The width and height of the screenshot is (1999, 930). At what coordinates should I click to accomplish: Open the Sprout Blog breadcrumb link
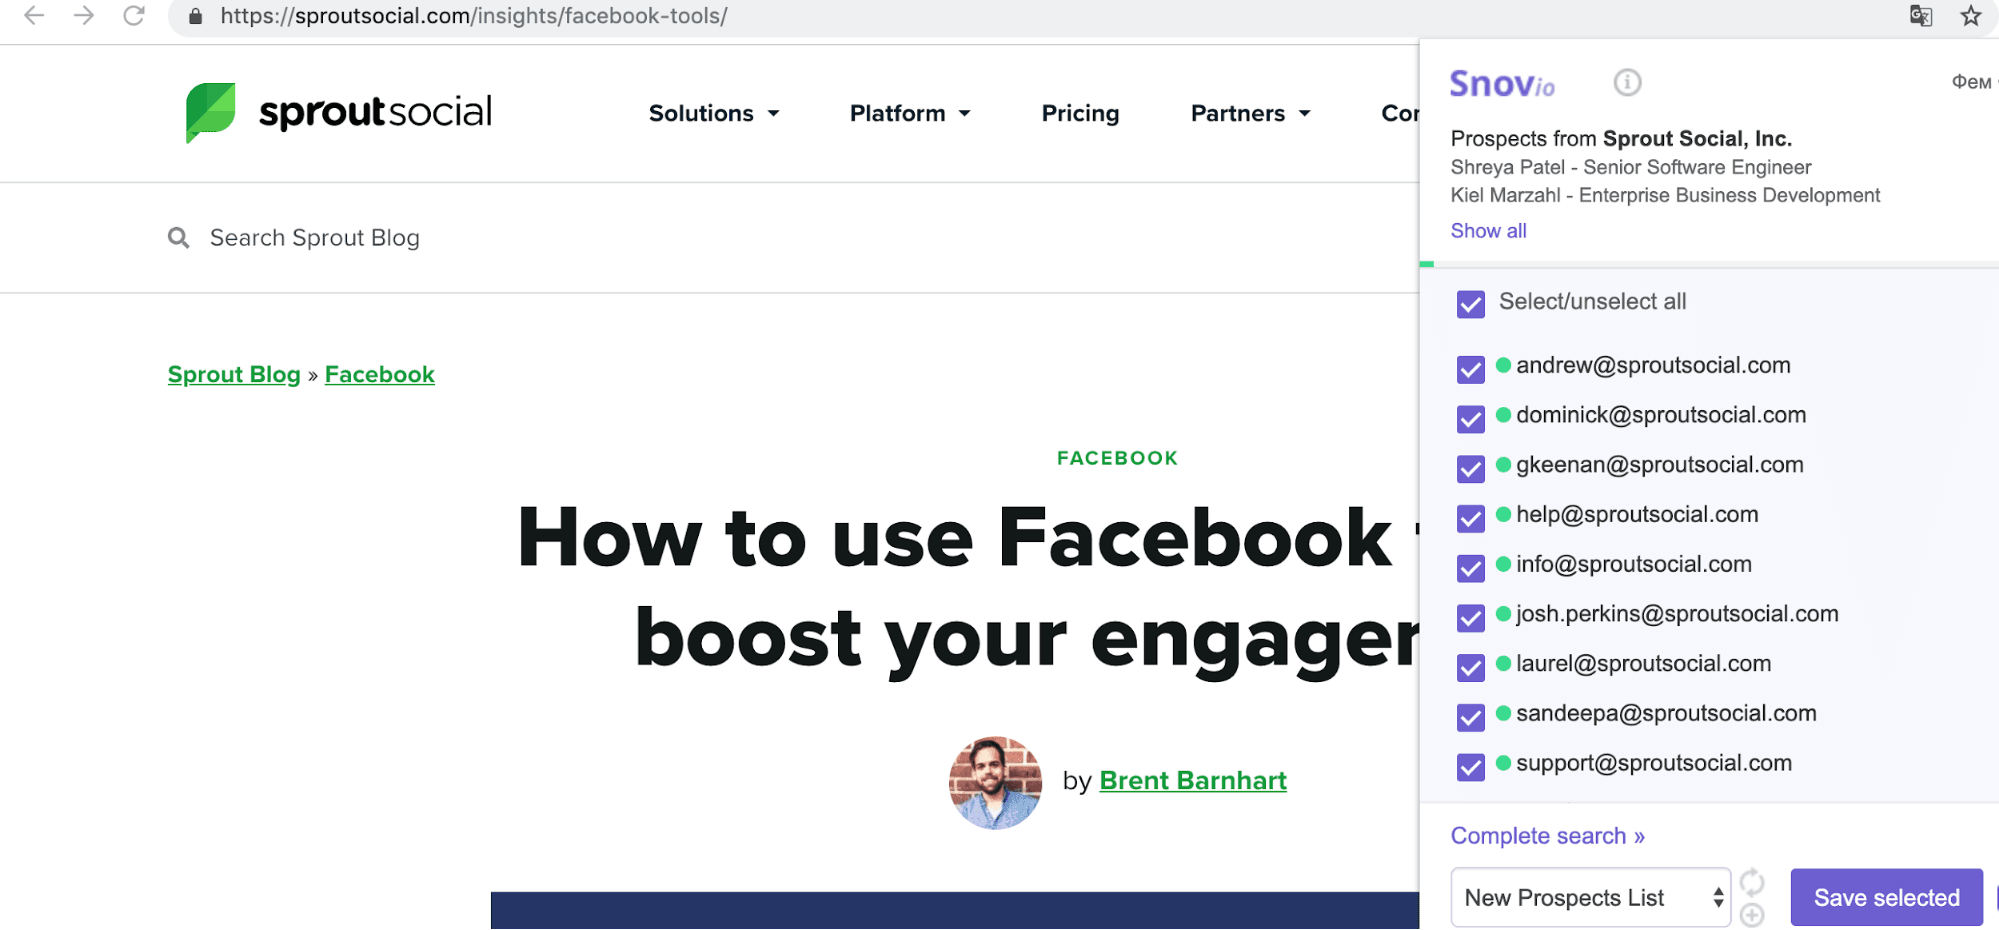(x=234, y=374)
